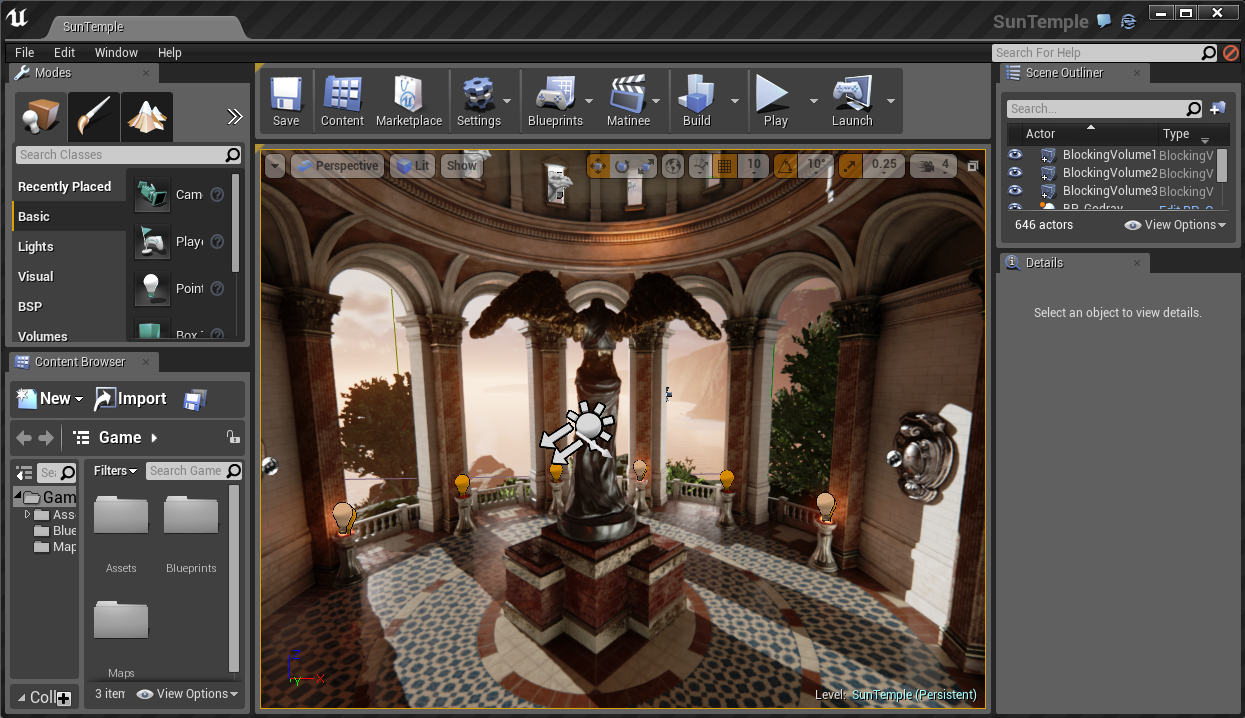The height and width of the screenshot is (718, 1245).
Task: Expand the Build options dropdown arrow
Action: point(735,101)
